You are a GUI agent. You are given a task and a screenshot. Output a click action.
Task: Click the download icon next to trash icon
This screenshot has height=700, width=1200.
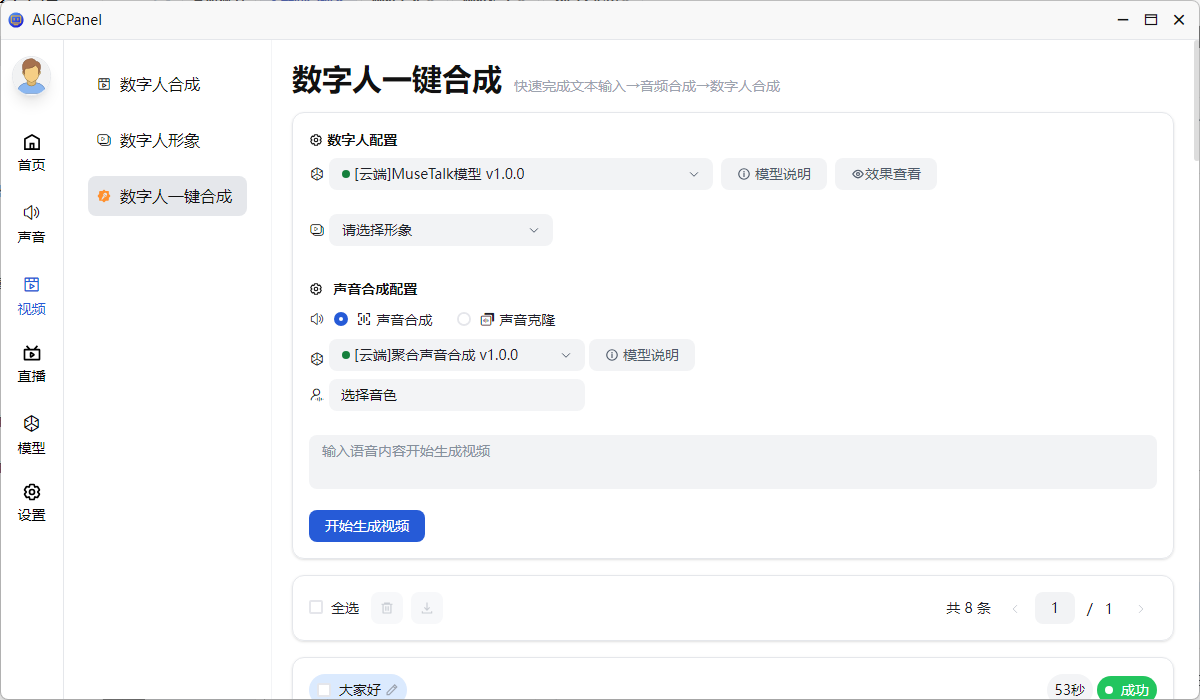point(426,607)
